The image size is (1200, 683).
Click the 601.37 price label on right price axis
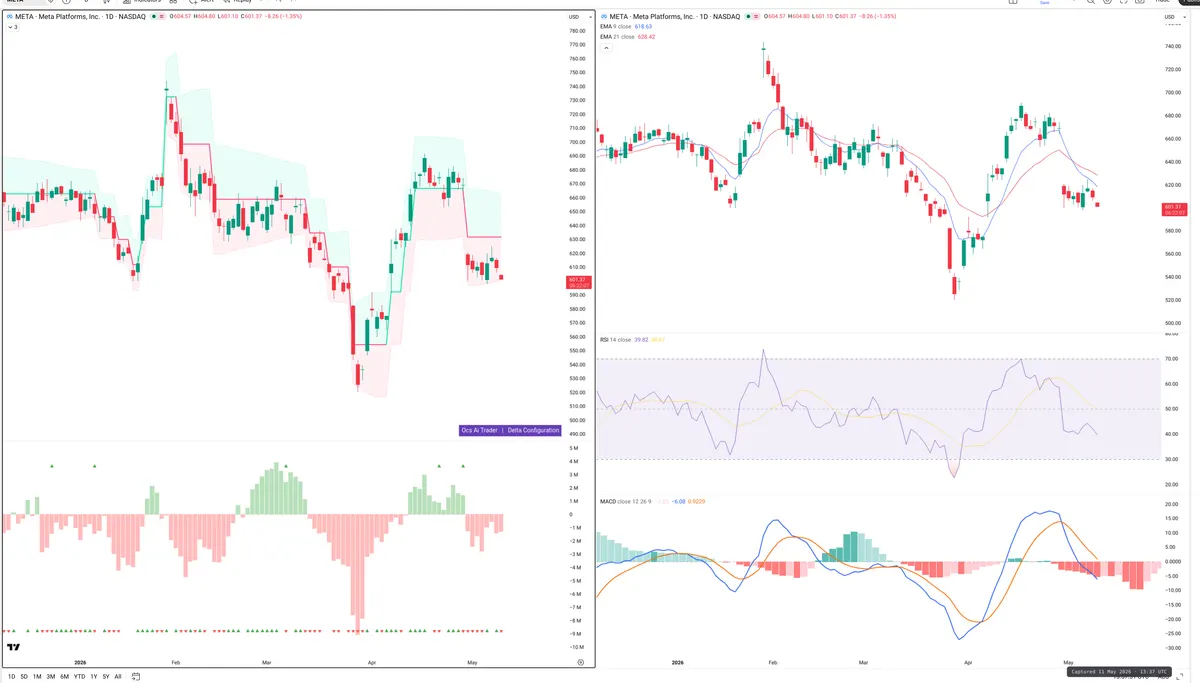(1174, 207)
